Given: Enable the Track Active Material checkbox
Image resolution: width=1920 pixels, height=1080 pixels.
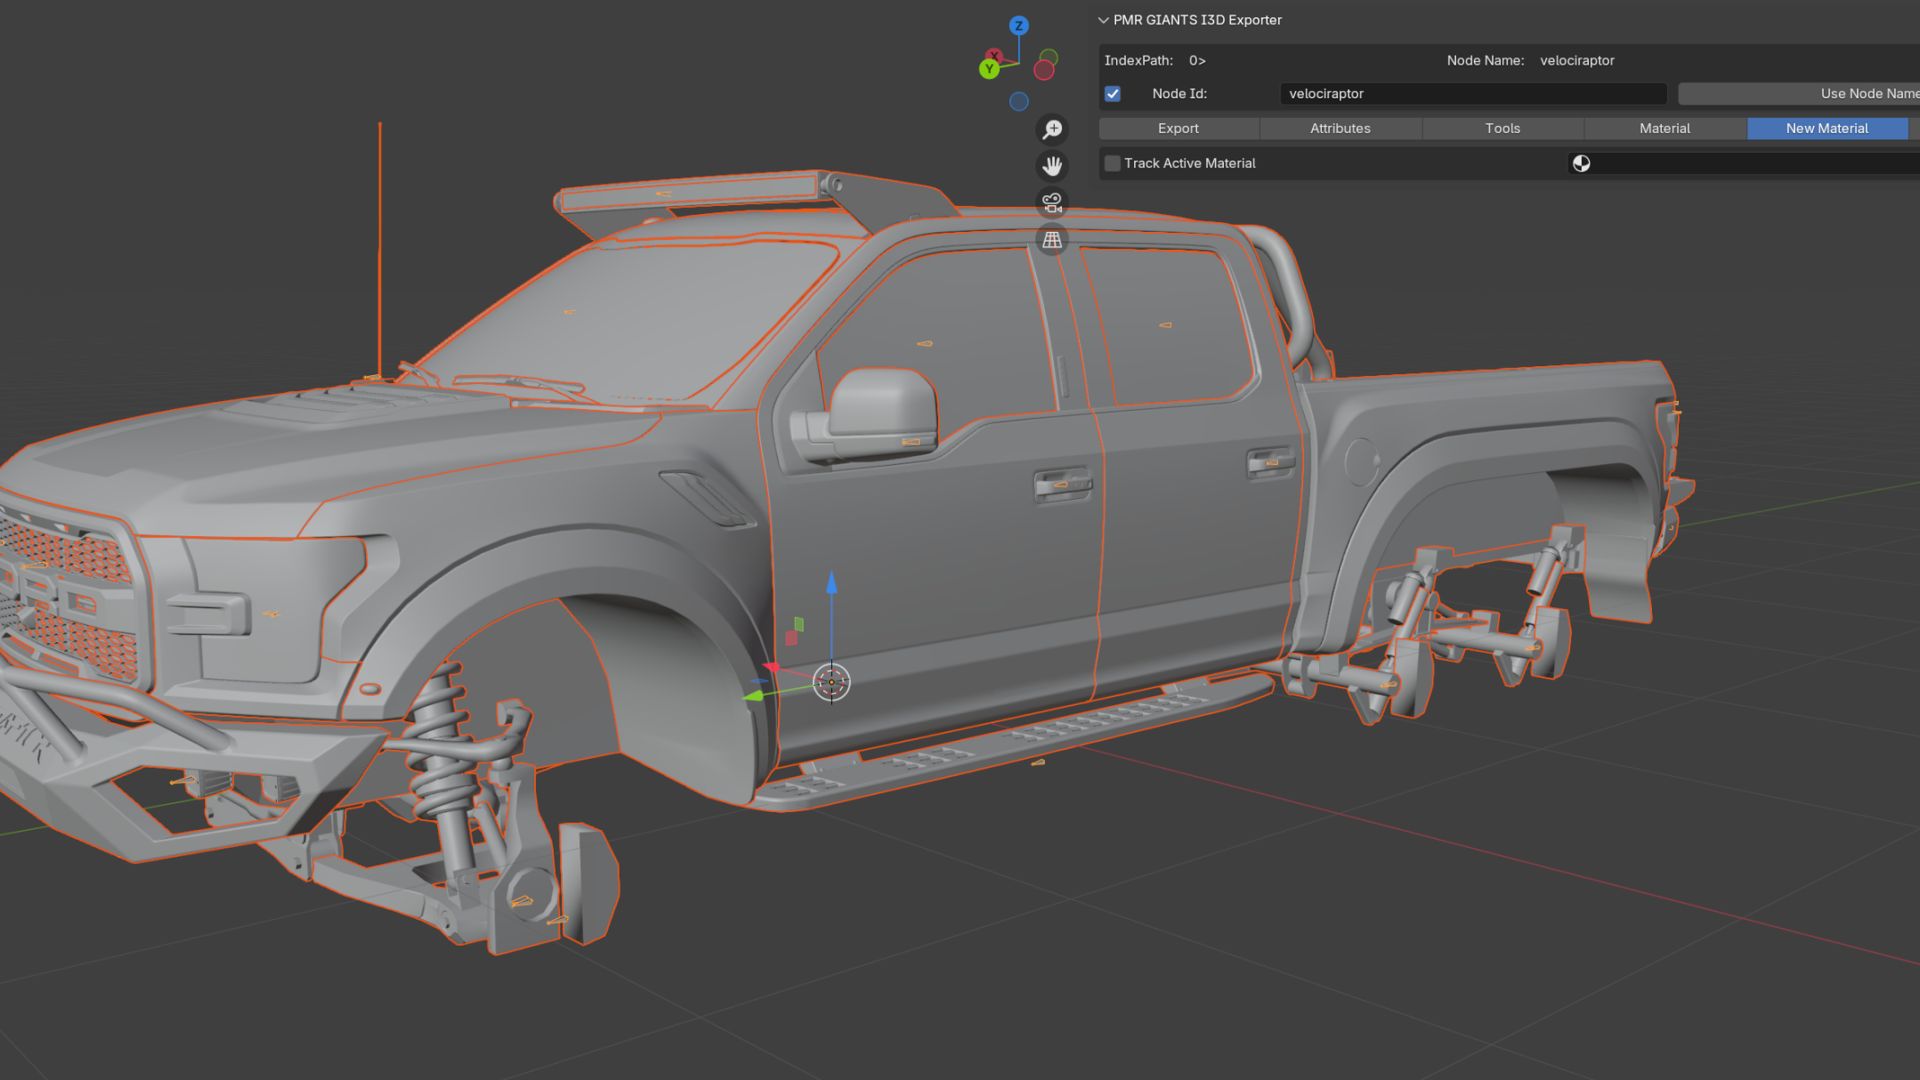Looking at the screenshot, I should coord(1112,163).
